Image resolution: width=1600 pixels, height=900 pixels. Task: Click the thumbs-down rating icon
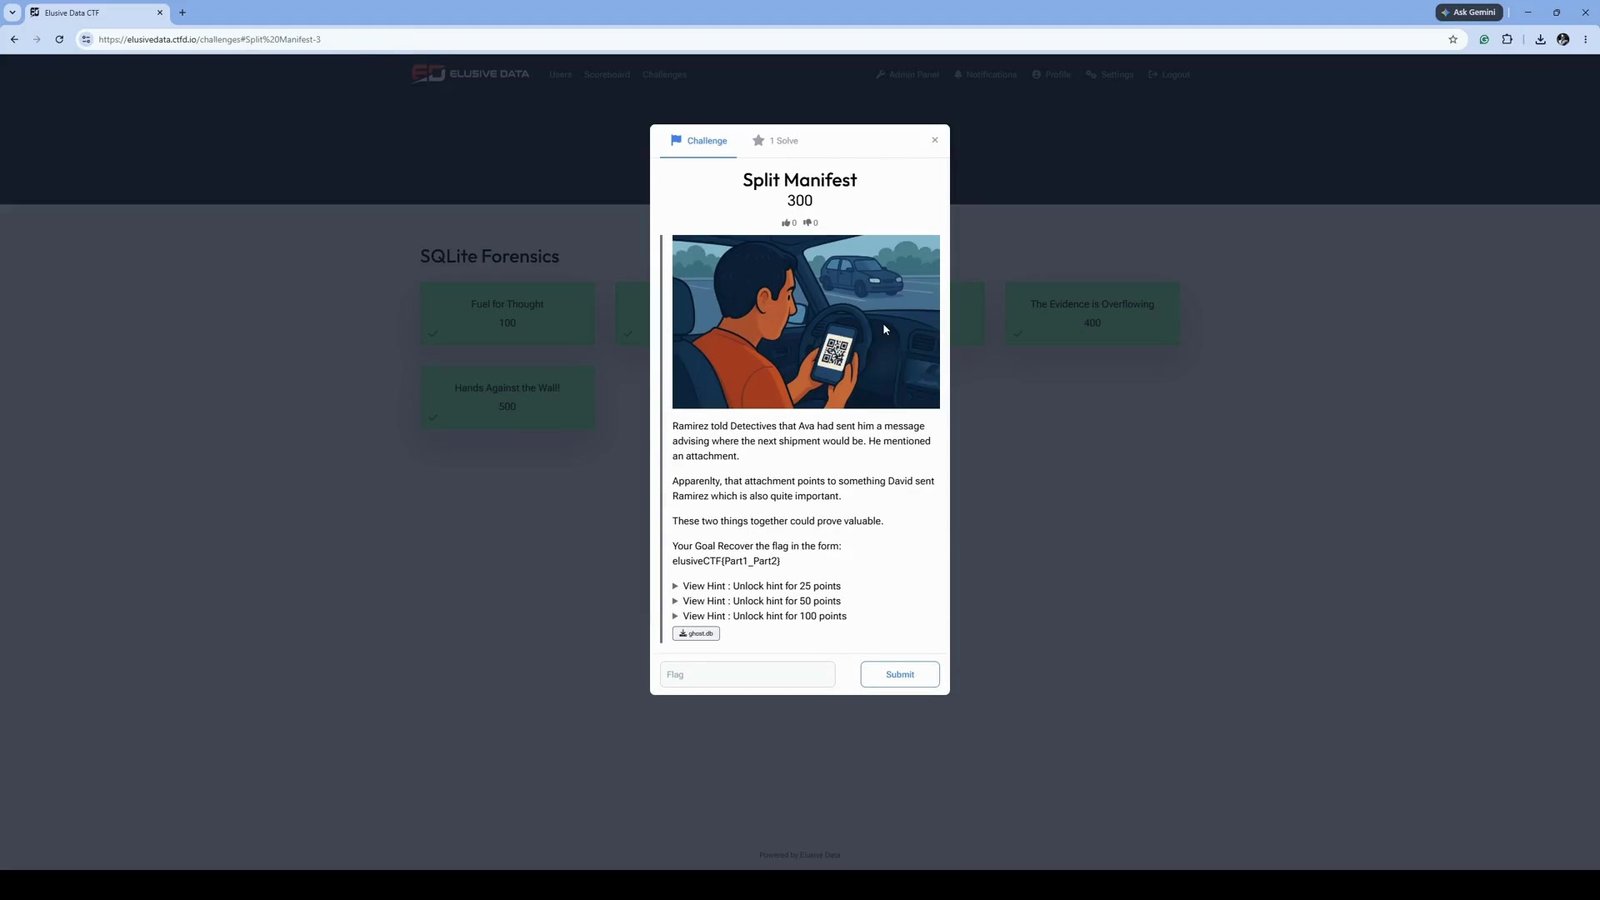tap(810, 223)
